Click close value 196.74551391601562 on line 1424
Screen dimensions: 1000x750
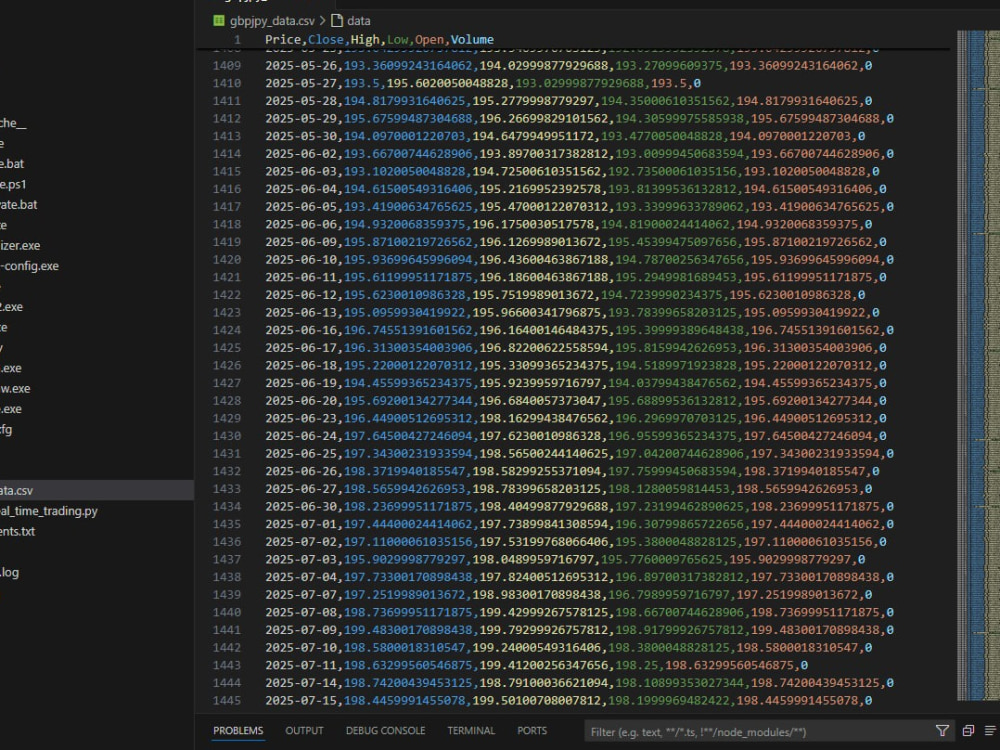(x=408, y=330)
